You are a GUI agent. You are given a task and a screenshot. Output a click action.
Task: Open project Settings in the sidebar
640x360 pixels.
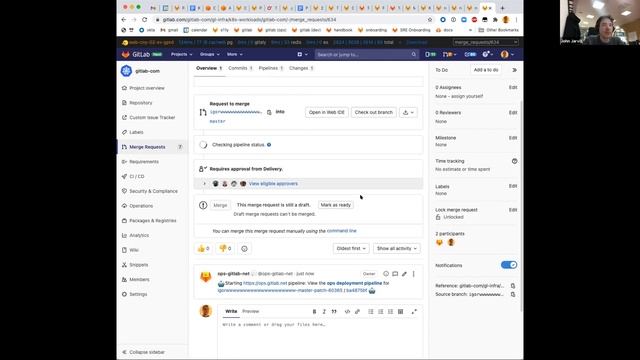tap(135, 294)
